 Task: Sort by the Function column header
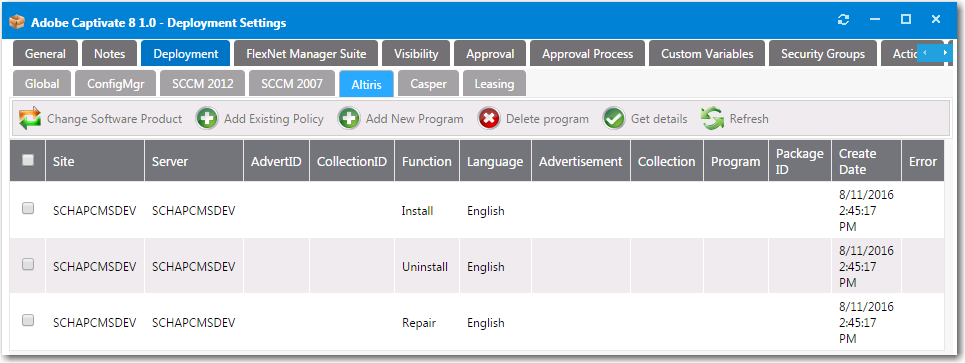[426, 161]
